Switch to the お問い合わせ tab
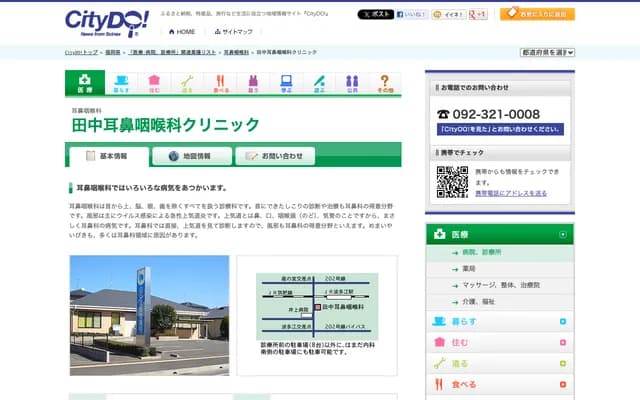This screenshot has height=400, width=640. (x=275, y=156)
